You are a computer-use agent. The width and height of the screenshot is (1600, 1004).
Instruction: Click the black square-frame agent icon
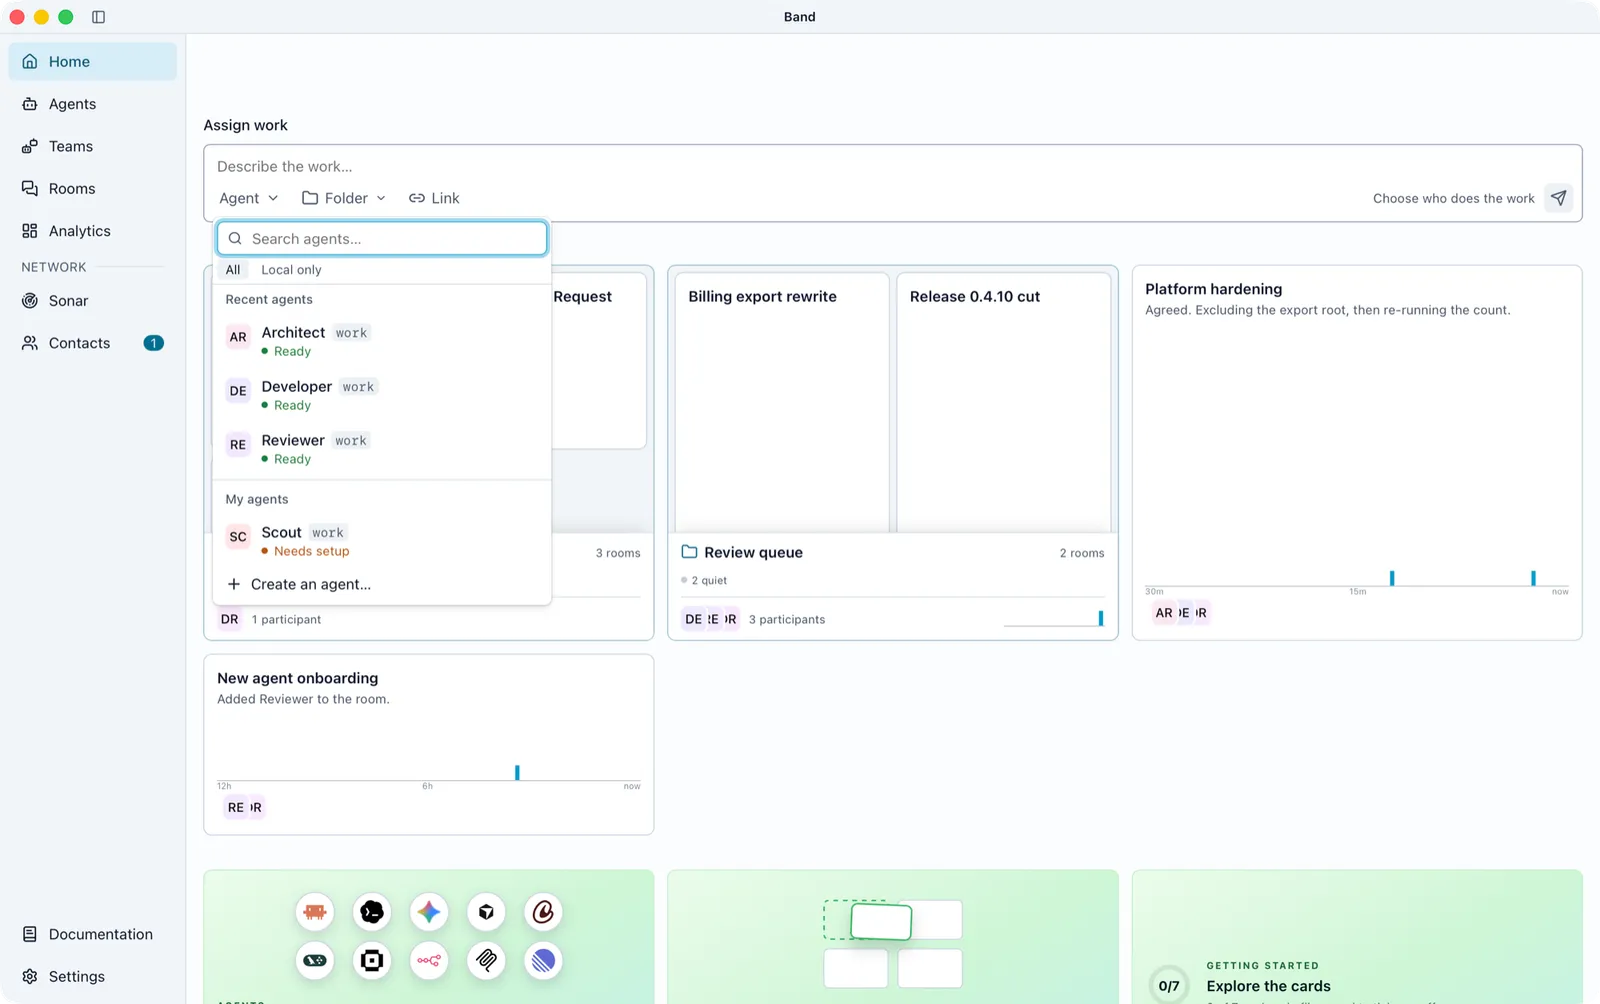372,961
